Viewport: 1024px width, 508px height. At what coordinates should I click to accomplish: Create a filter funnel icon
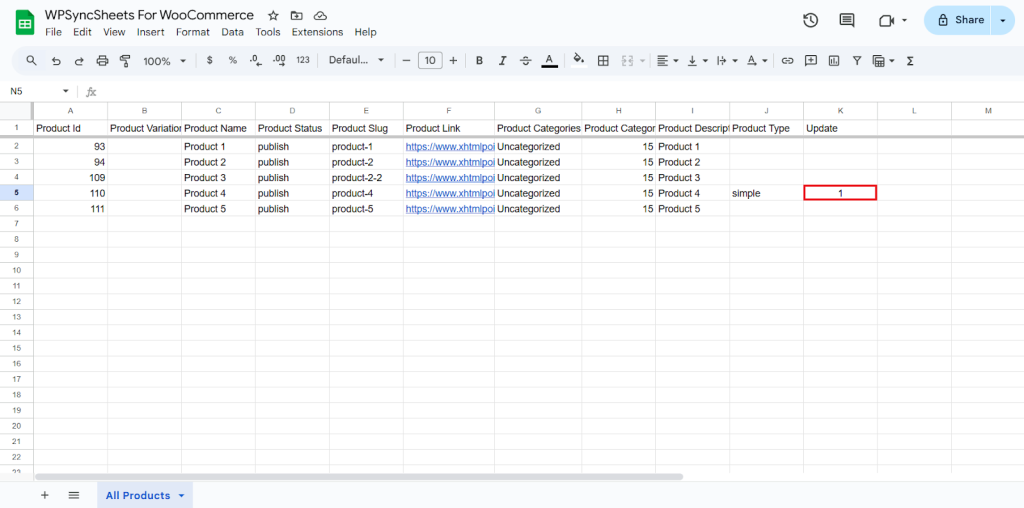(x=857, y=61)
